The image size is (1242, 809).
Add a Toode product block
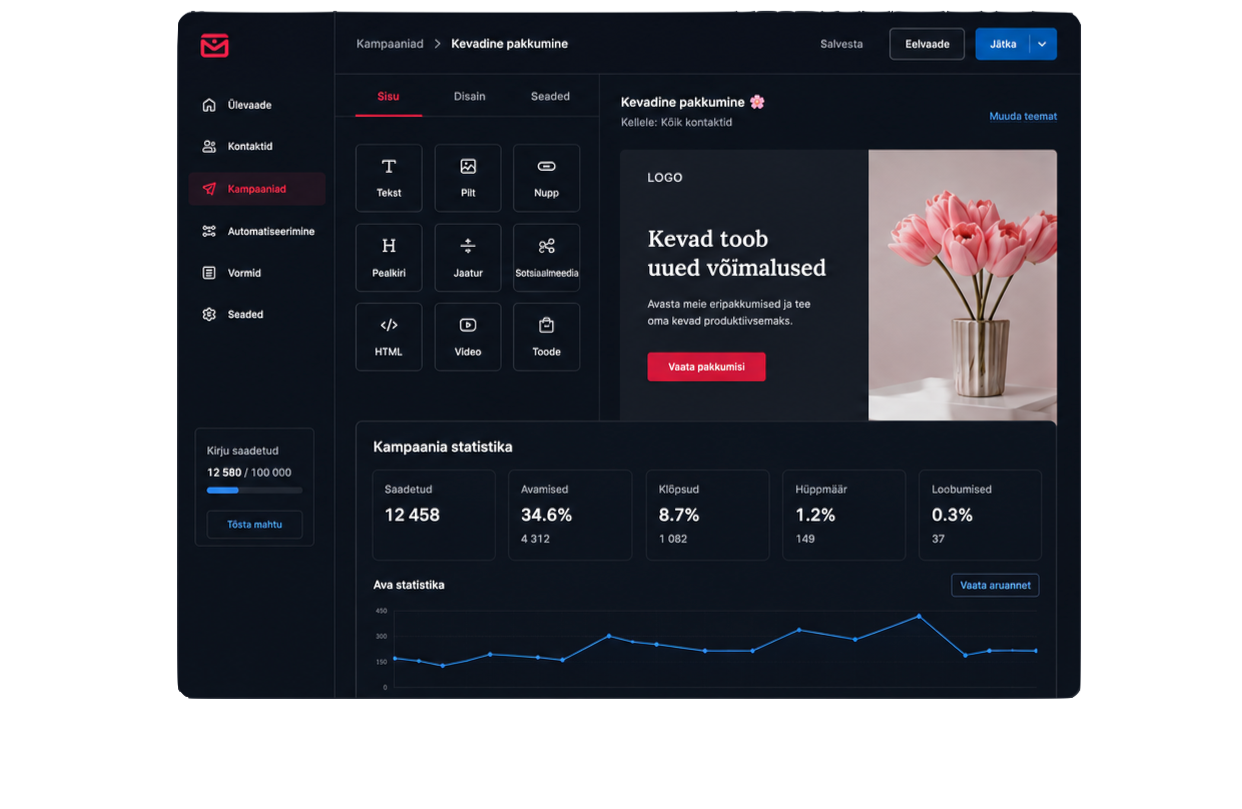546,337
